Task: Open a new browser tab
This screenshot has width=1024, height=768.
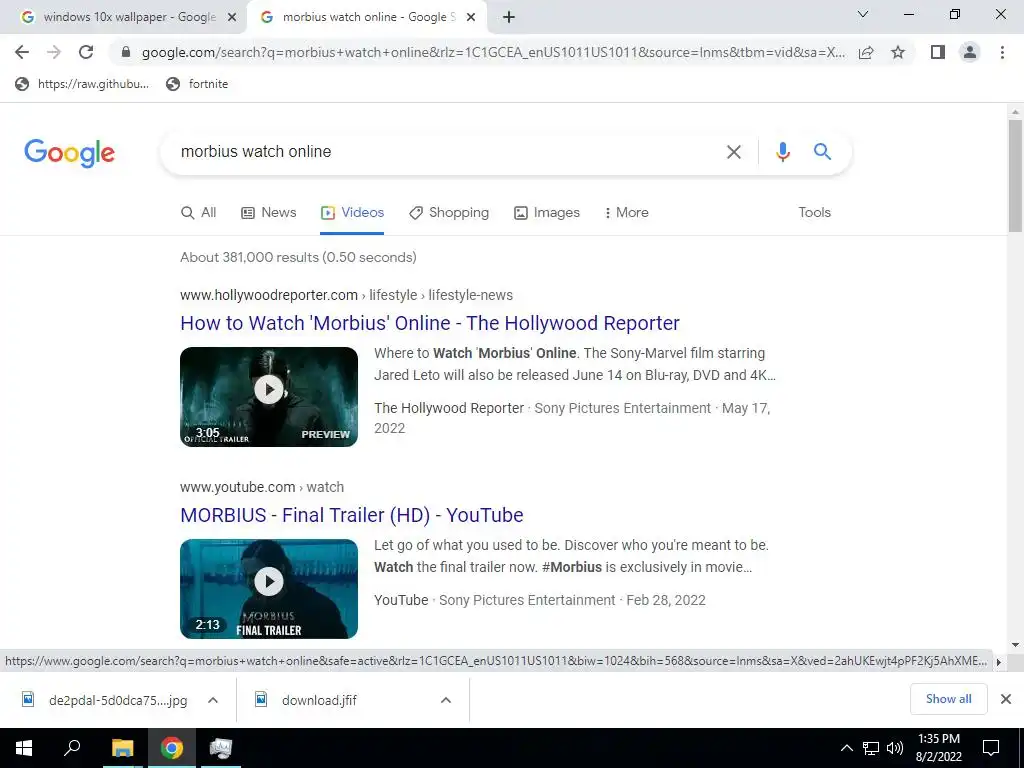Action: 509,18
